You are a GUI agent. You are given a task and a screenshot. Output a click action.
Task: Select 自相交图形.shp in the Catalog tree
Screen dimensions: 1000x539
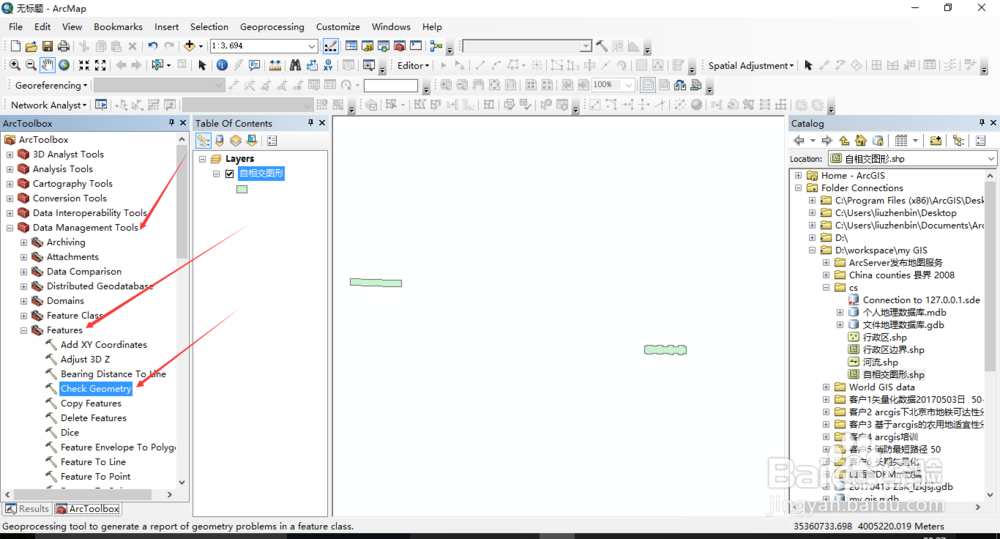pyautogui.click(x=893, y=374)
